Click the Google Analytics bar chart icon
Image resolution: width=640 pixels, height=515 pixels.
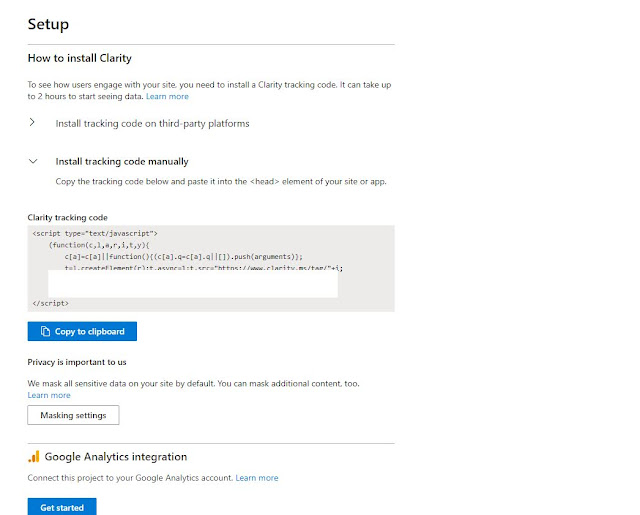click(x=34, y=457)
